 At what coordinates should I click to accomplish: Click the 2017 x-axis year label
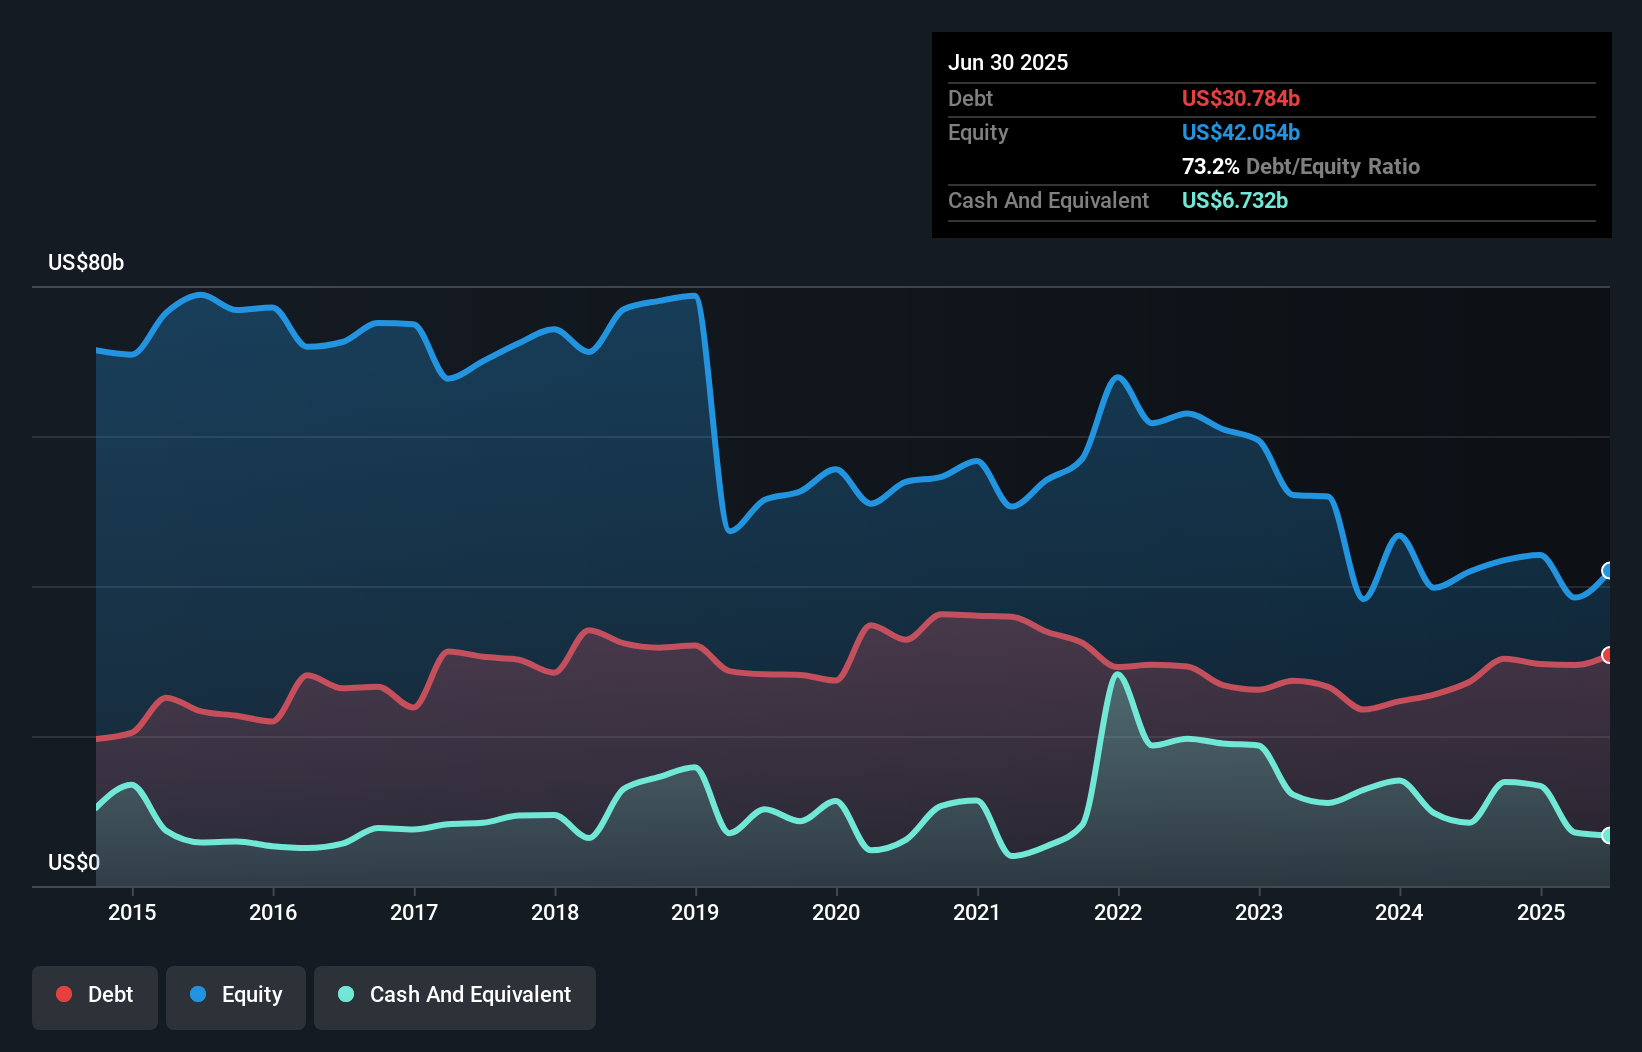[x=414, y=912]
